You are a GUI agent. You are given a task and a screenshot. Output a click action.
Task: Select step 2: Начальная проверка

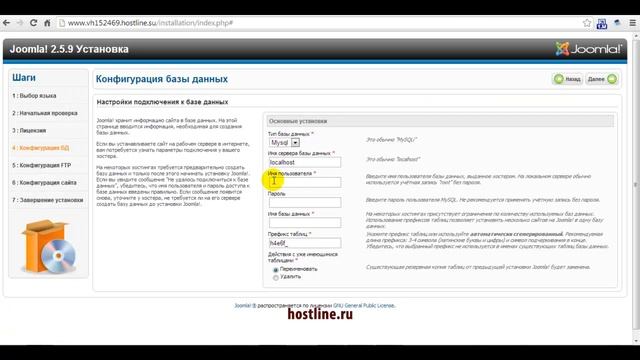tap(45, 113)
